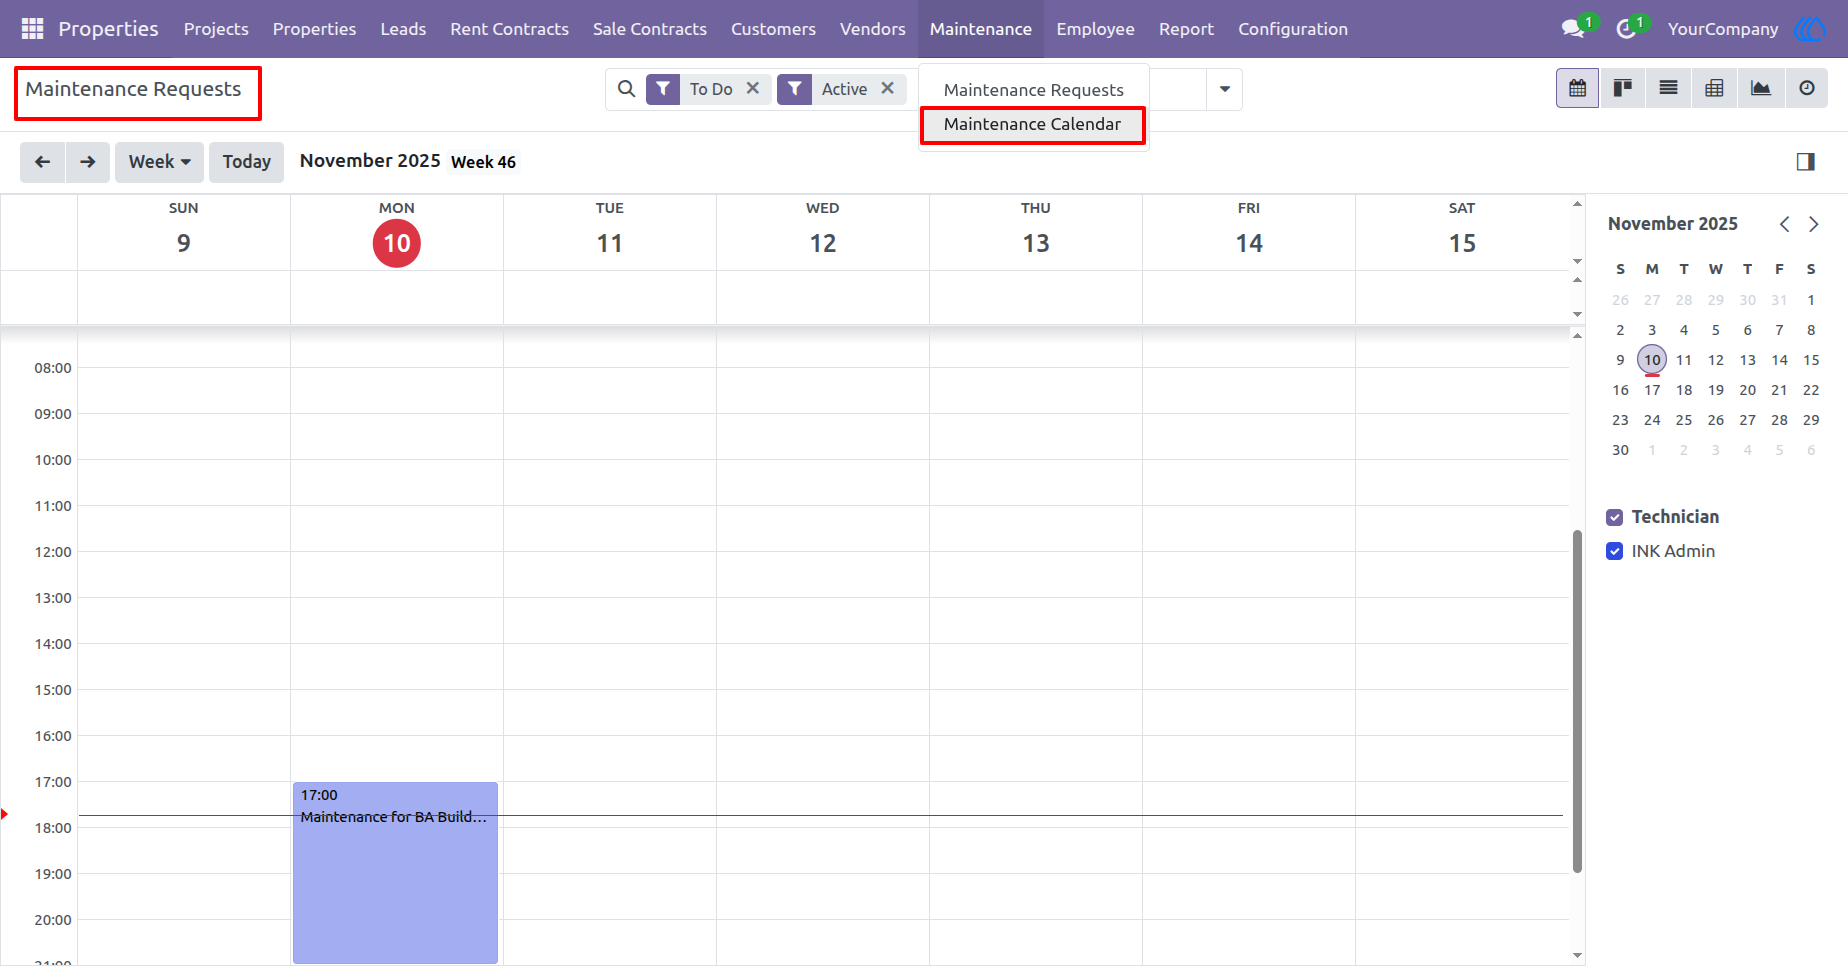Open the Configuration menu
Viewport: 1848px width, 966px height.
(1292, 29)
